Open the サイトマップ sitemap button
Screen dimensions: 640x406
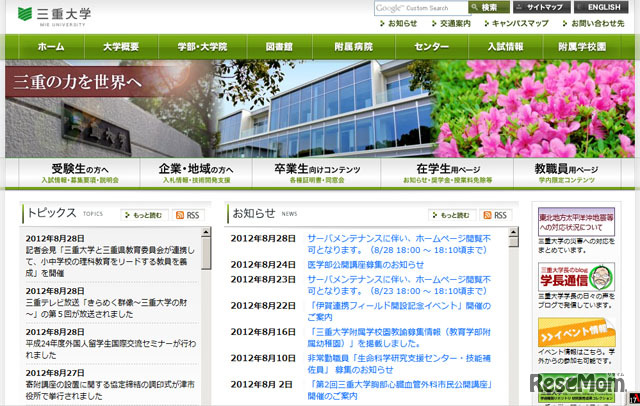click(x=541, y=7)
